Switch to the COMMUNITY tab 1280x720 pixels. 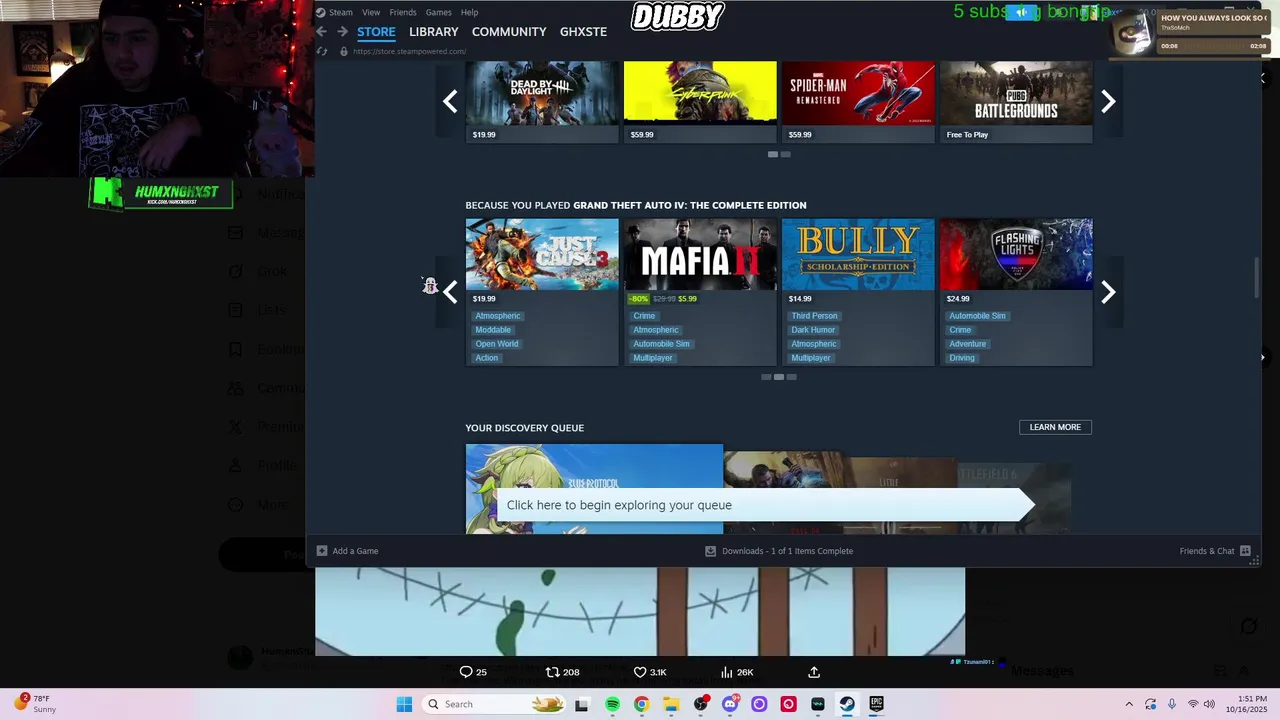[x=509, y=32]
